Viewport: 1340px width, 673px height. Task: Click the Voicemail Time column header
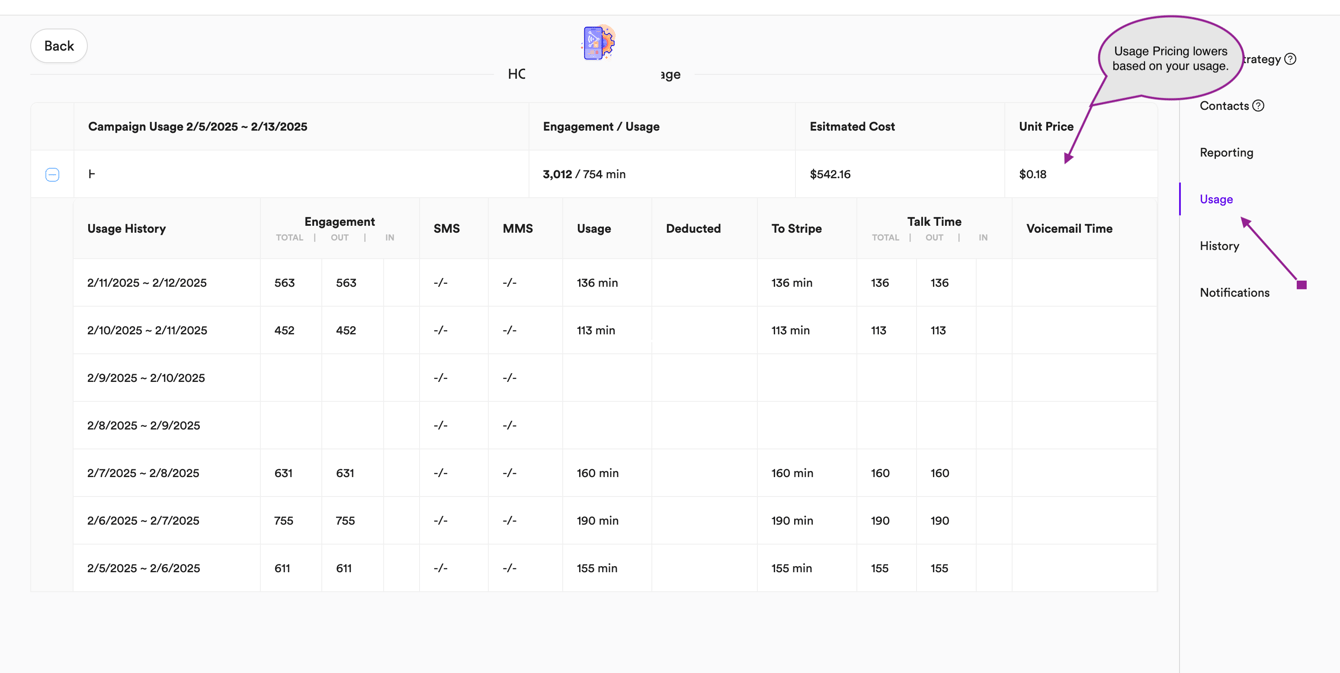1069,228
